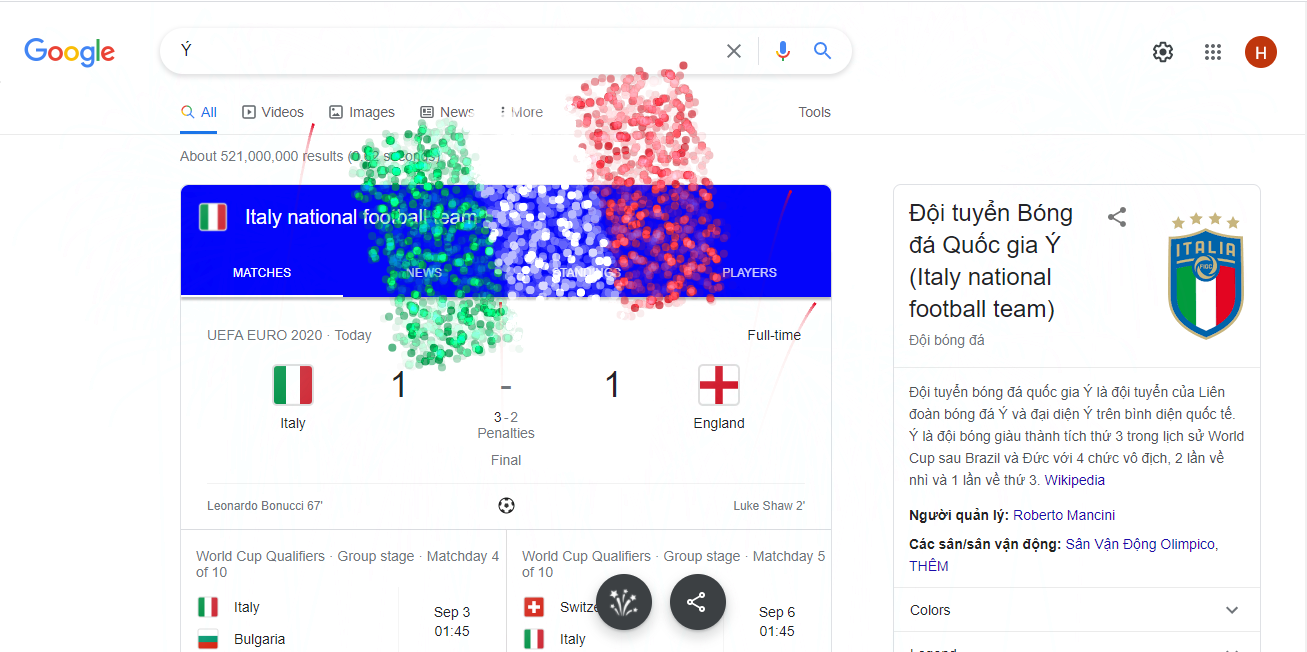Click the England flag in final score
The height and width of the screenshot is (652, 1307).
719,385
